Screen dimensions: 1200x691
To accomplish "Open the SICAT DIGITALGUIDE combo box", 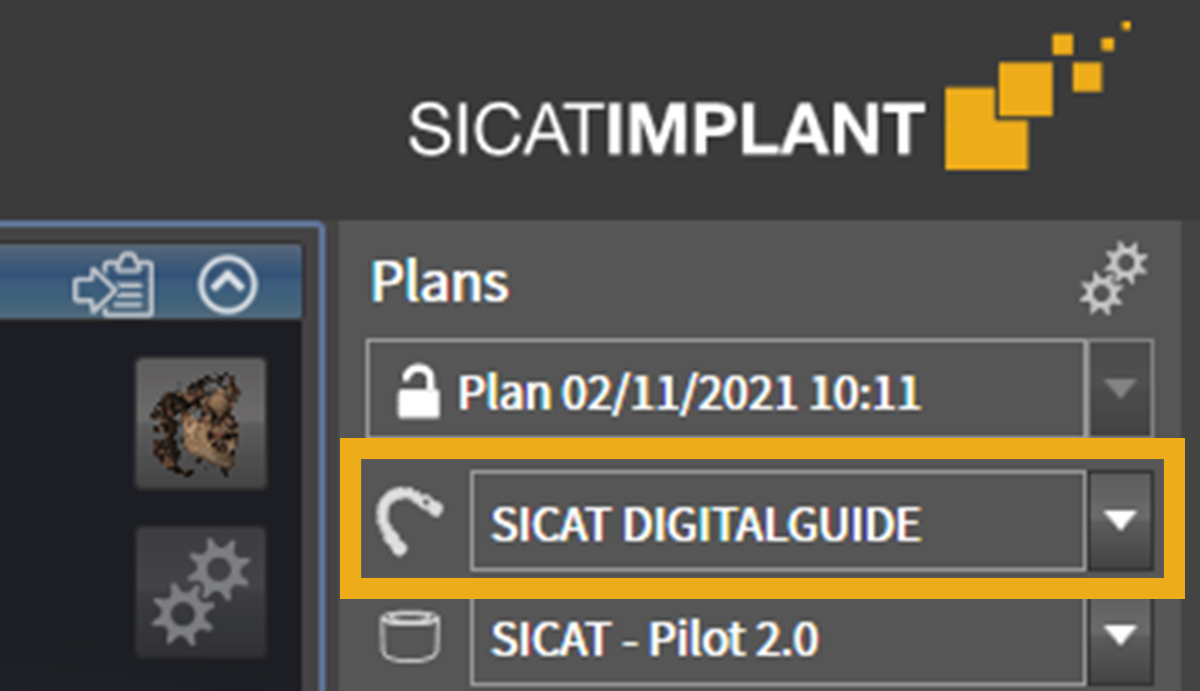I will click(x=777, y=521).
